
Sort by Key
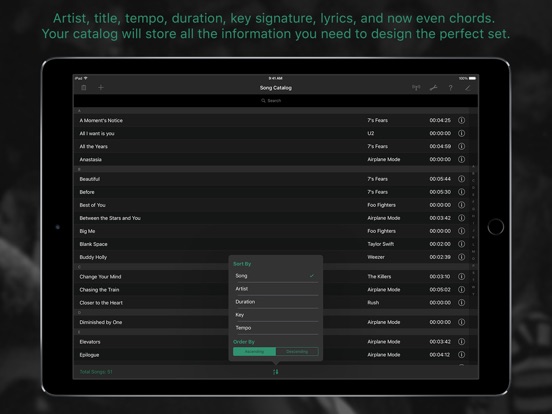point(276,315)
